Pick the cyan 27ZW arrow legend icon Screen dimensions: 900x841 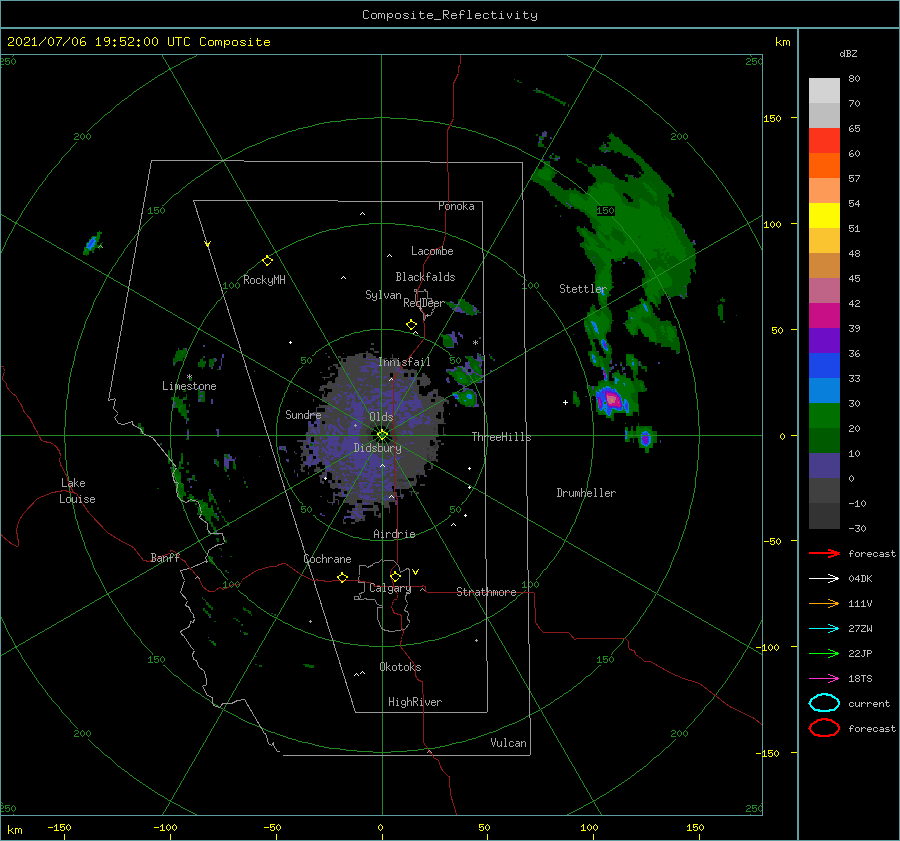click(x=824, y=629)
